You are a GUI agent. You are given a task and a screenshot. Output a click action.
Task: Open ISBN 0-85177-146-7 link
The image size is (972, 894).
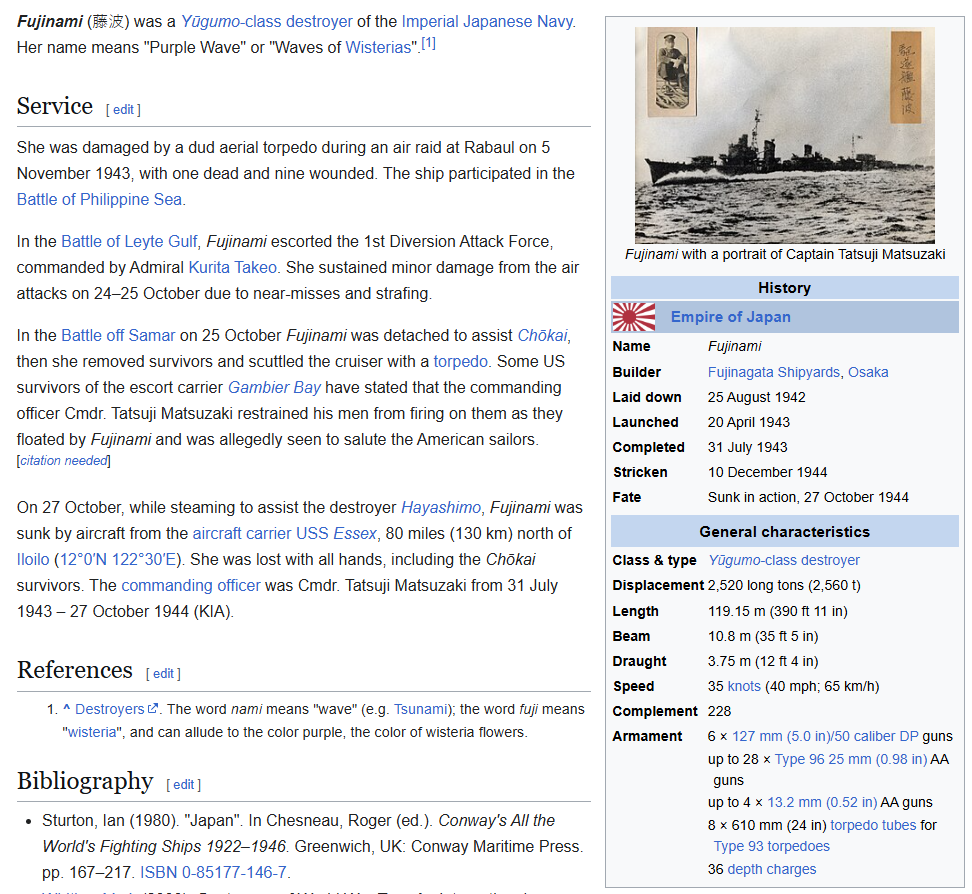point(213,873)
